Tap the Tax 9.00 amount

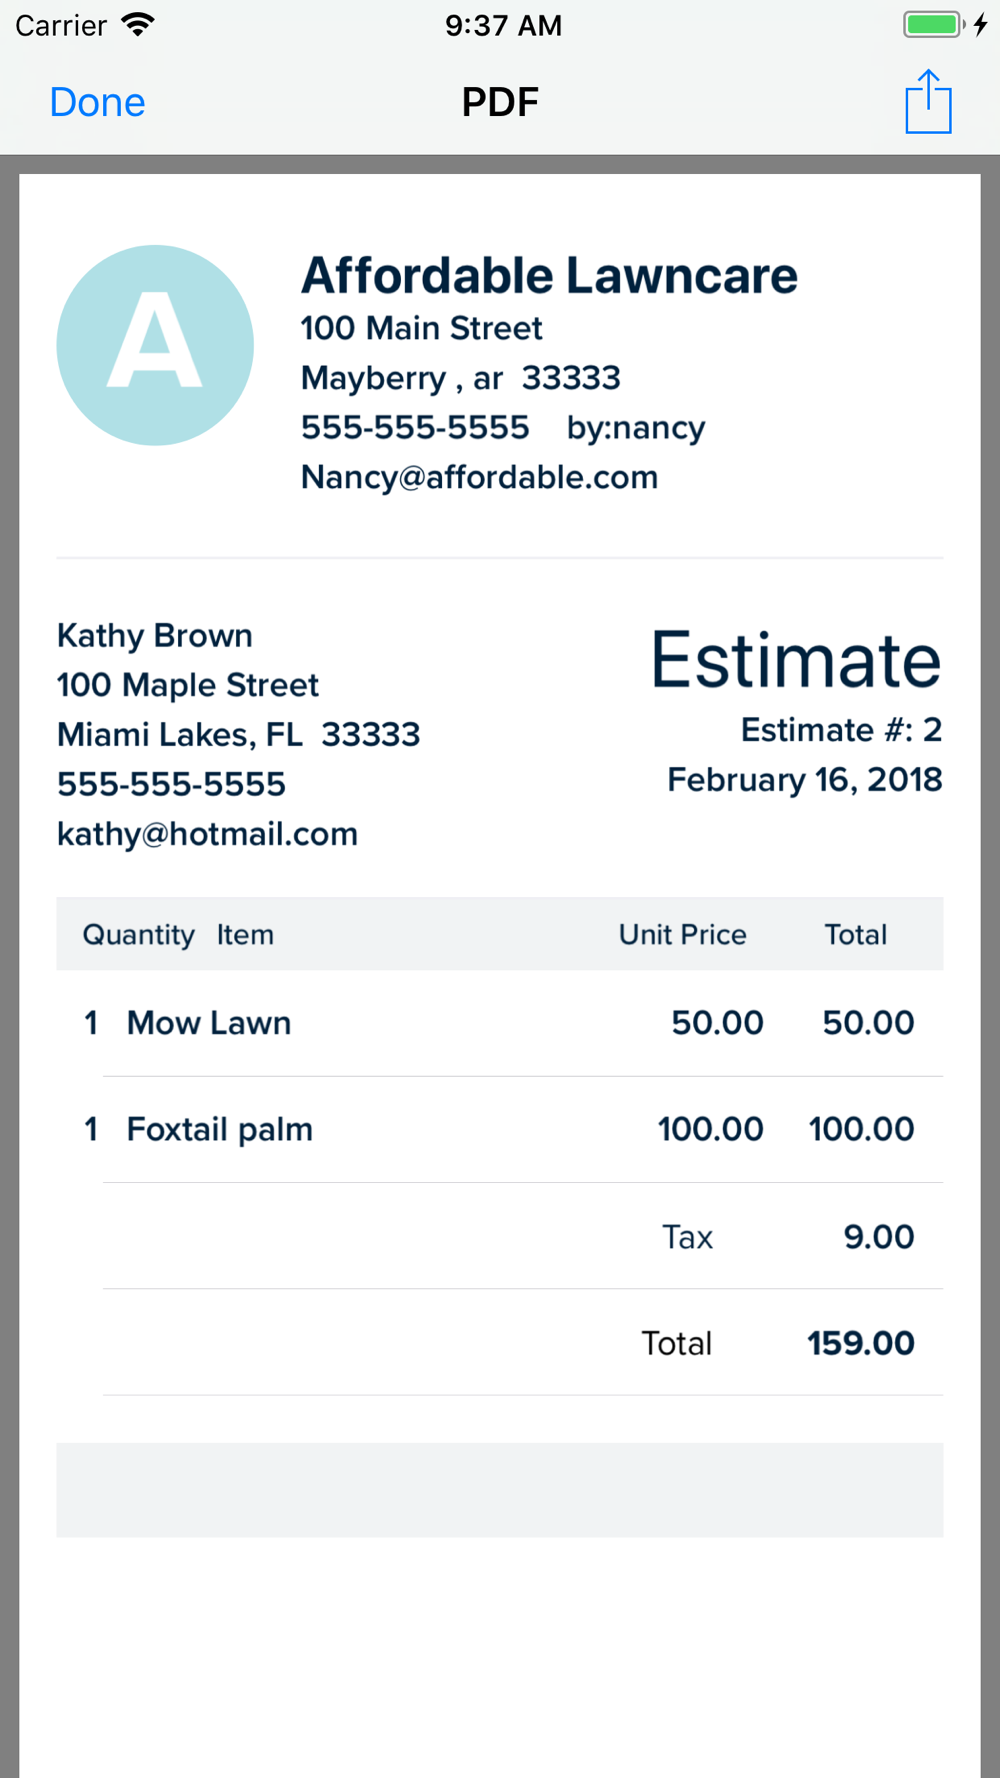pyautogui.click(x=879, y=1237)
